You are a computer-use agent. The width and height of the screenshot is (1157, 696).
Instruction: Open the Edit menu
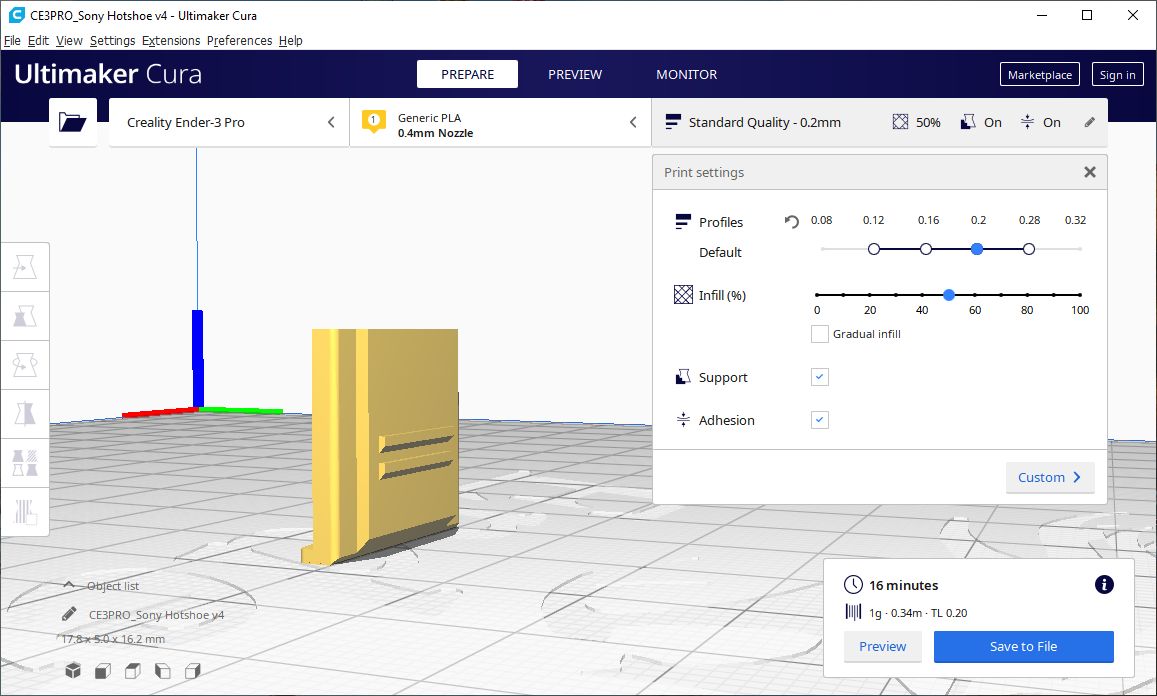(x=38, y=41)
